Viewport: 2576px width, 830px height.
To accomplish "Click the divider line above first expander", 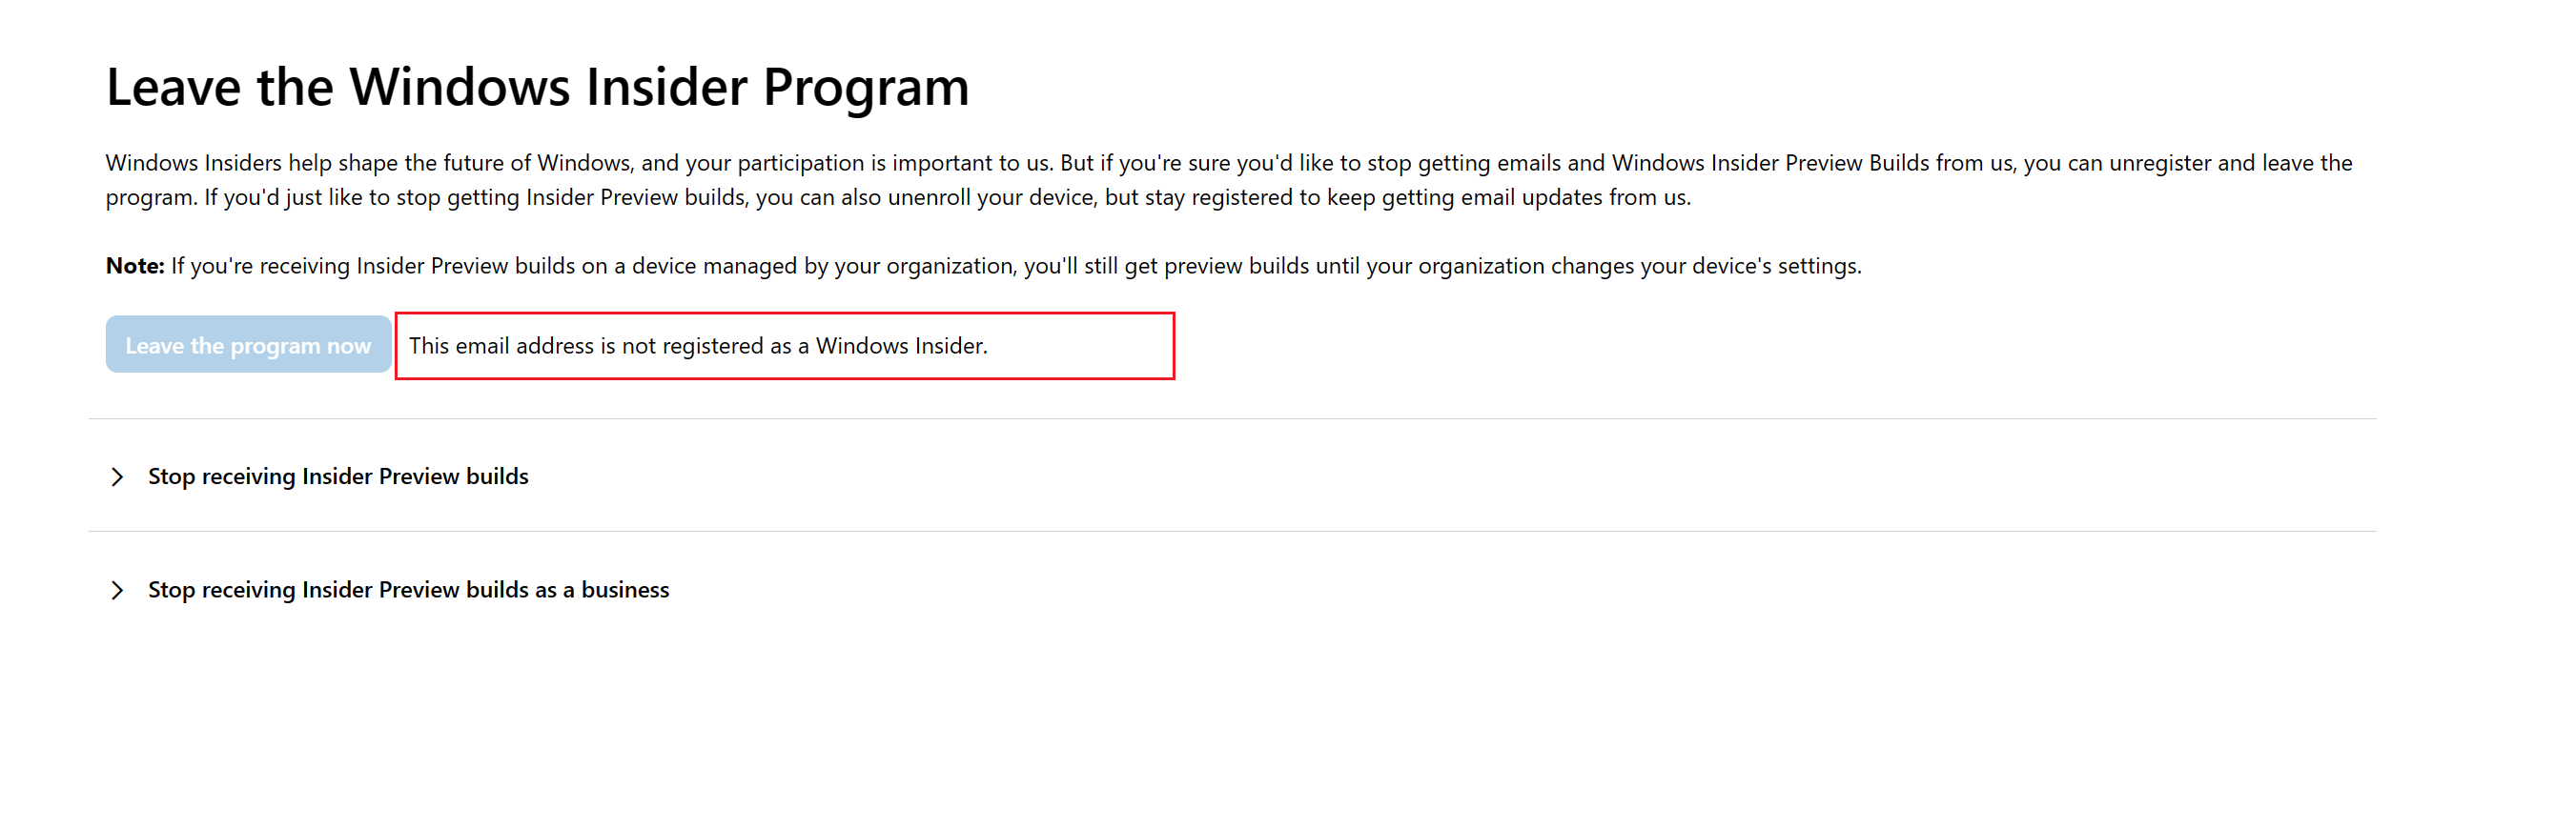I will click(x=1232, y=419).
